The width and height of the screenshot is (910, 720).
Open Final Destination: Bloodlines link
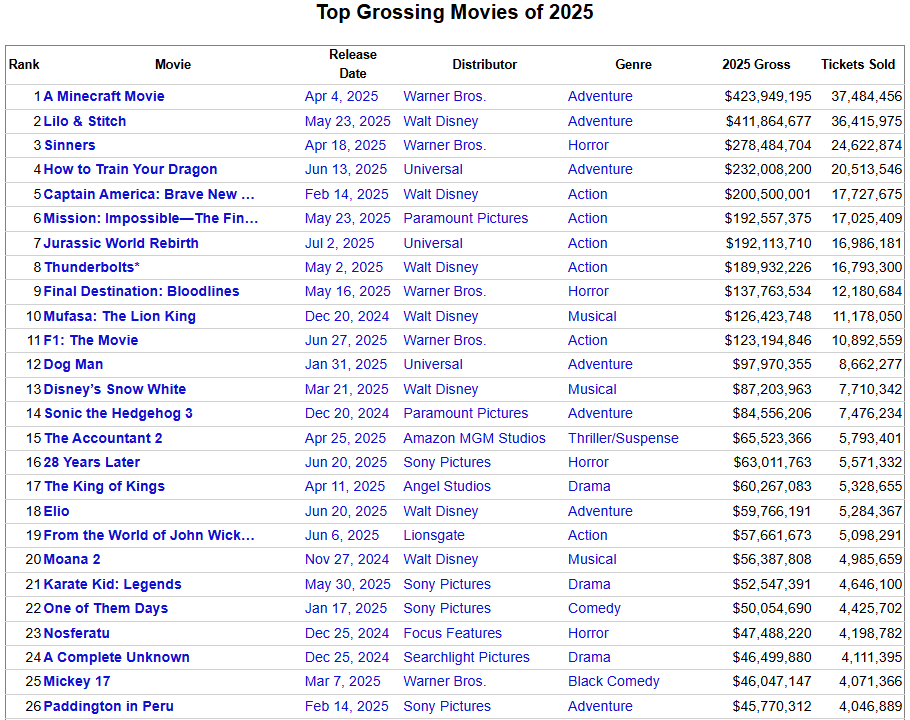[142, 291]
